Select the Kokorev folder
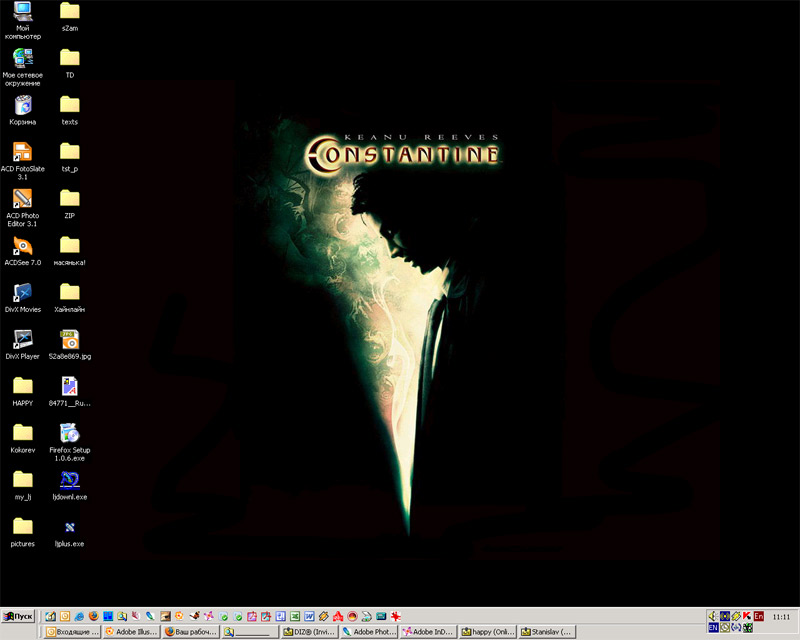This screenshot has height=640, width=800. pyautogui.click(x=22, y=439)
